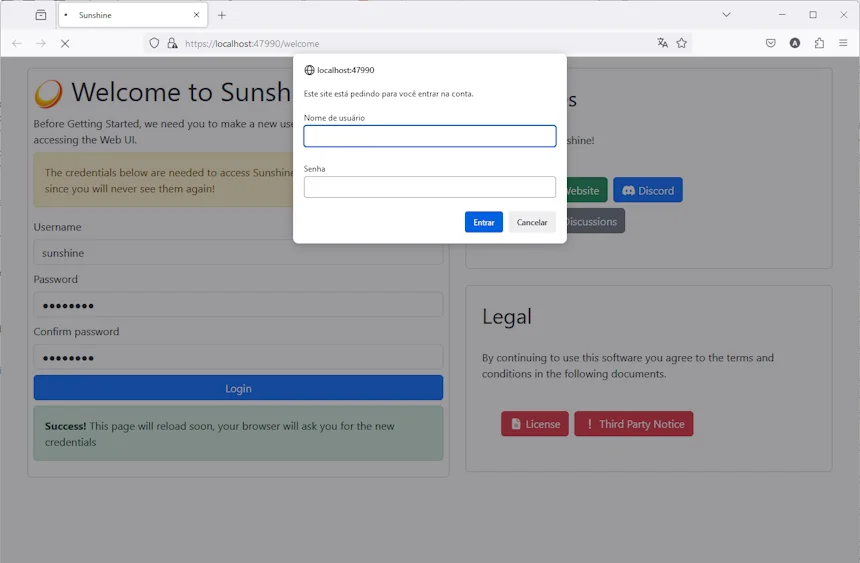
Task: Click the translate page icon
Action: click(x=662, y=43)
